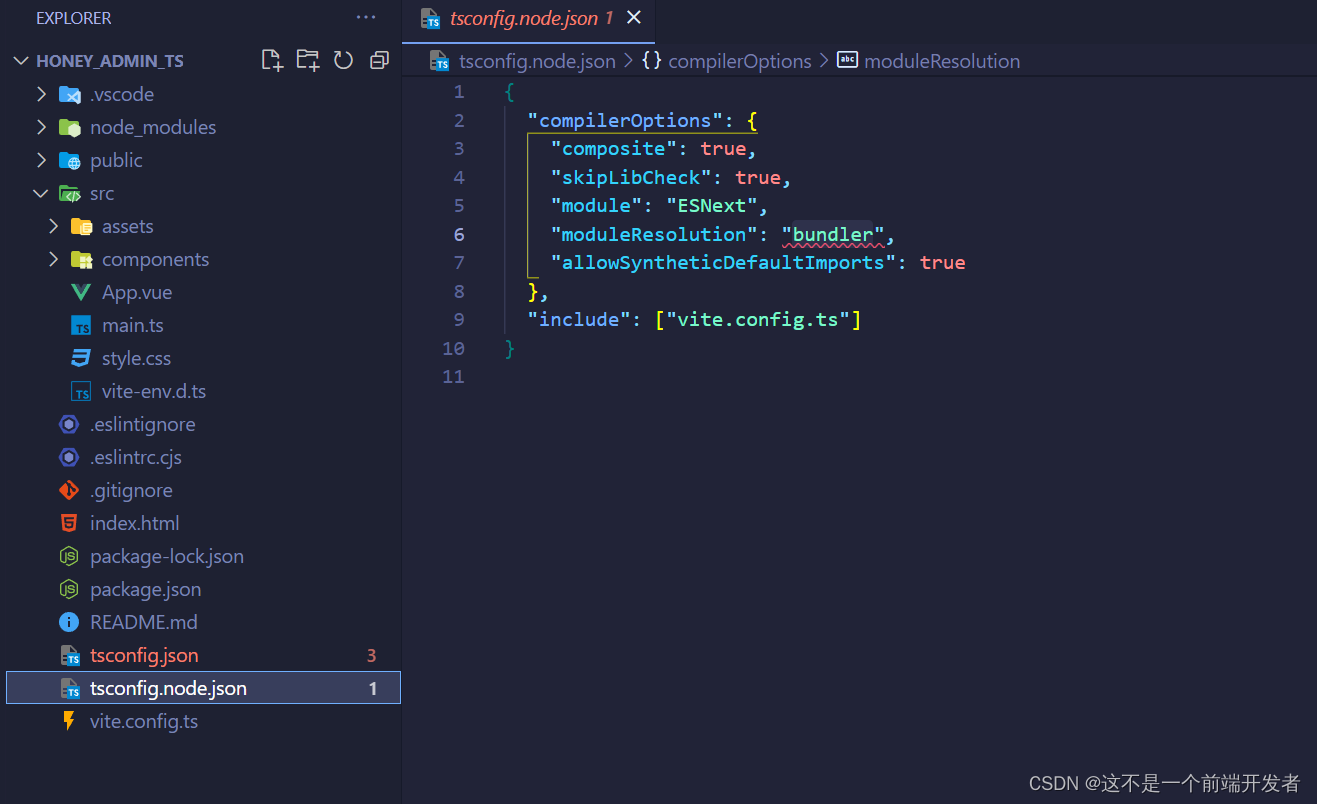Collapse the src folder chevron
1317x804 pixels.
click(x=41, y=193)
